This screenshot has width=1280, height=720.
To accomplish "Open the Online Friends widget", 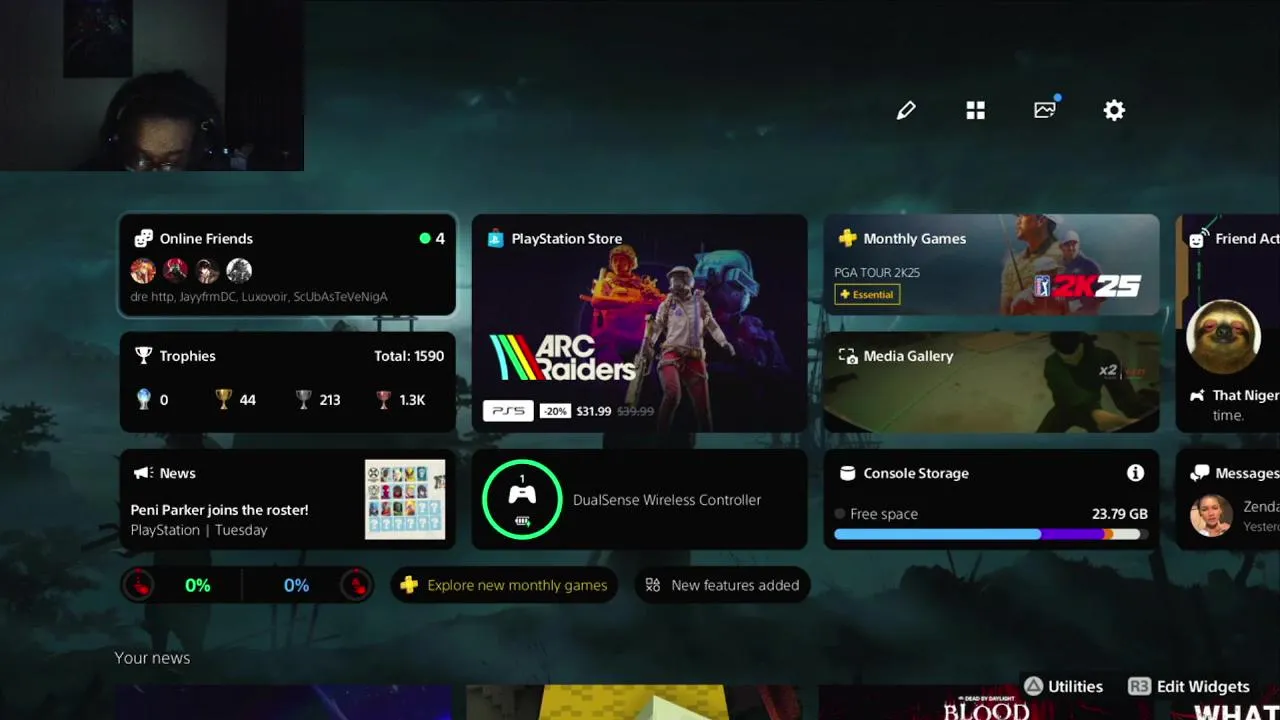I will (x=288, y=265).
